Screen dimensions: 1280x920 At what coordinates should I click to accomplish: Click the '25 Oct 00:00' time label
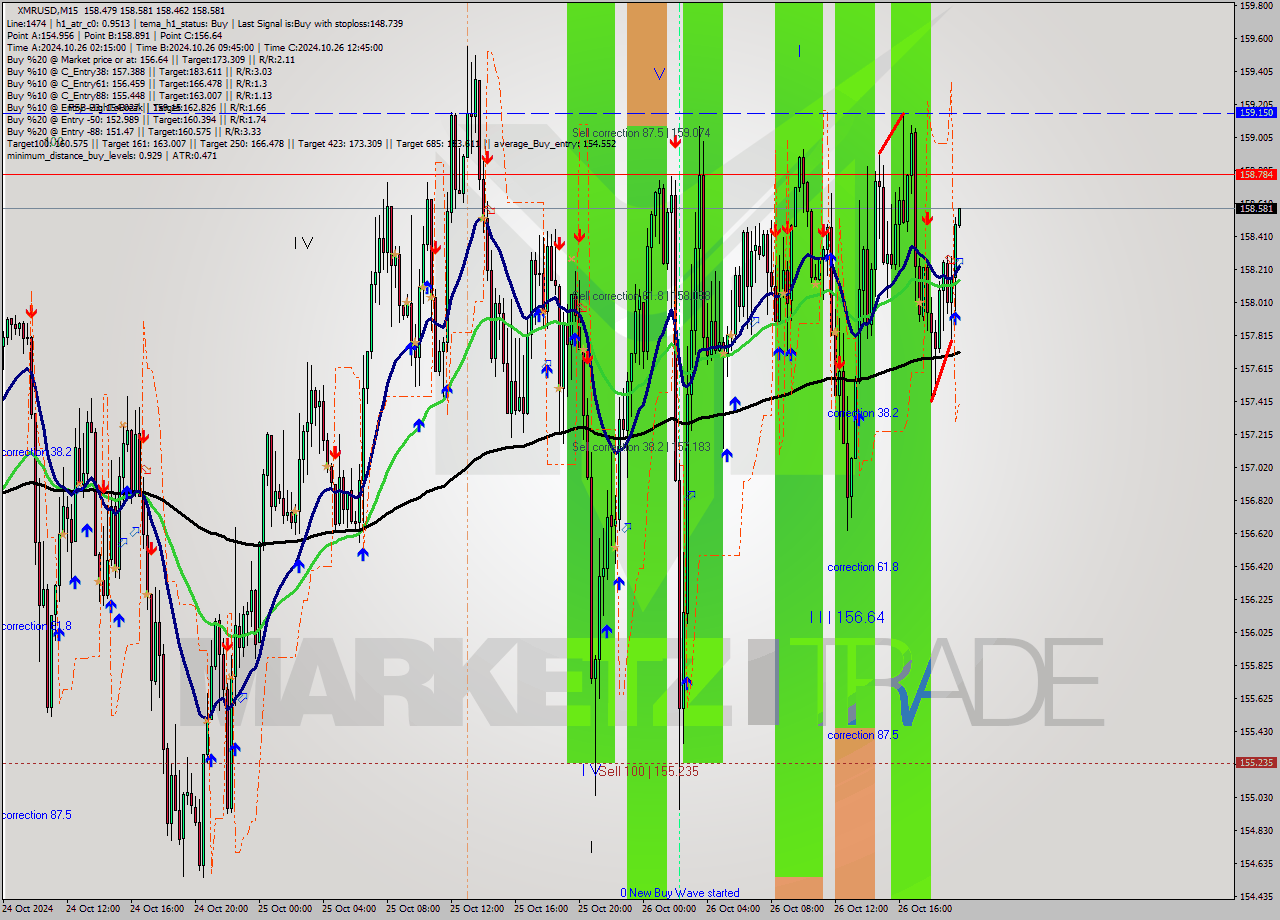(284, 909)
